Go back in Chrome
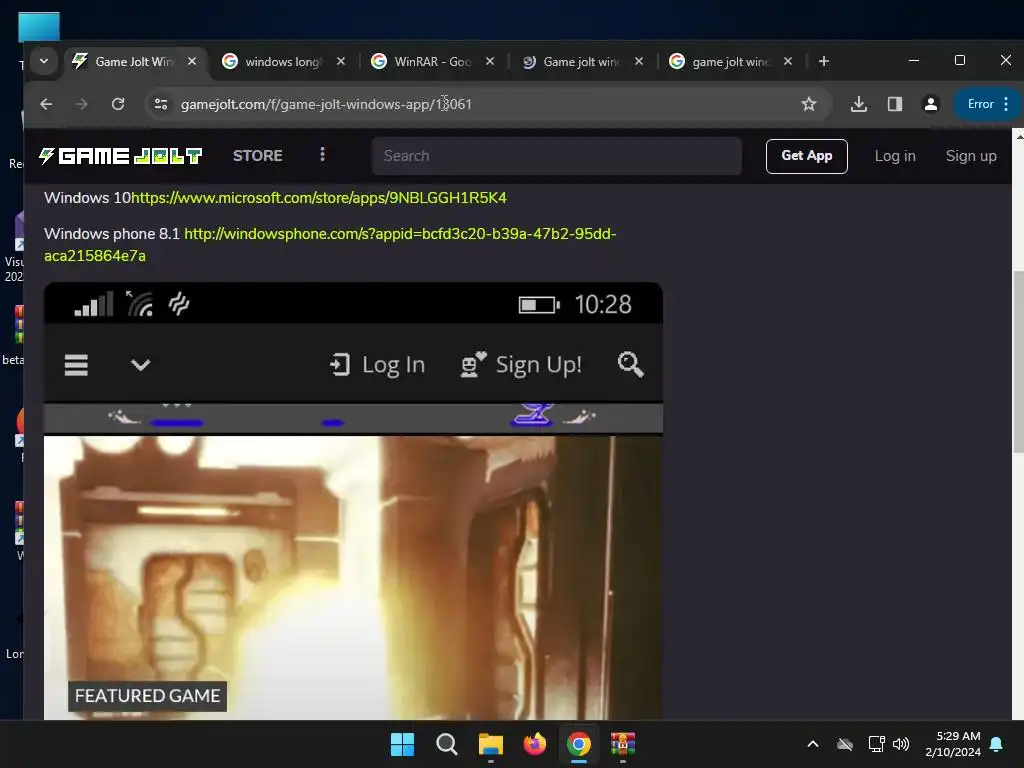The width and height of the screenshot is (1024, 768). pos(46,104)
